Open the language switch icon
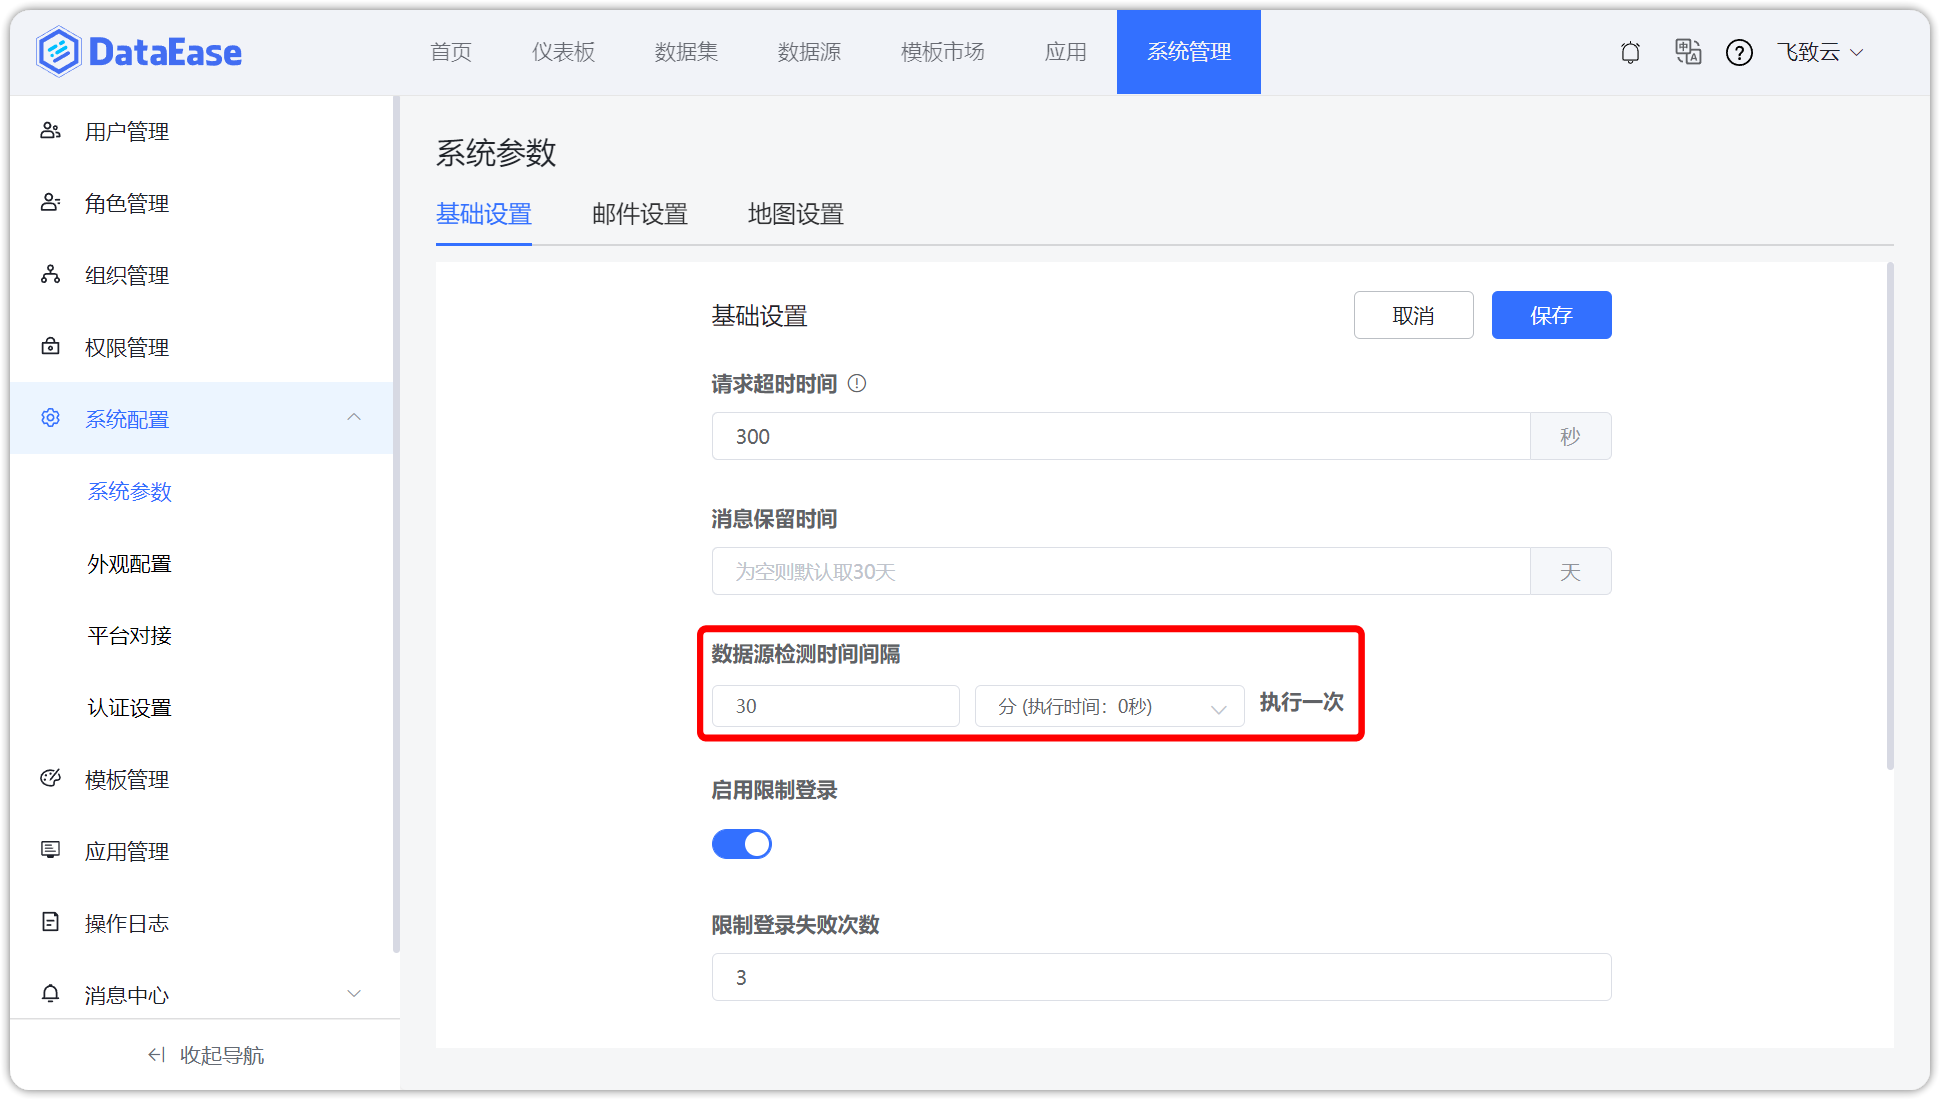 pos(1688,52)
